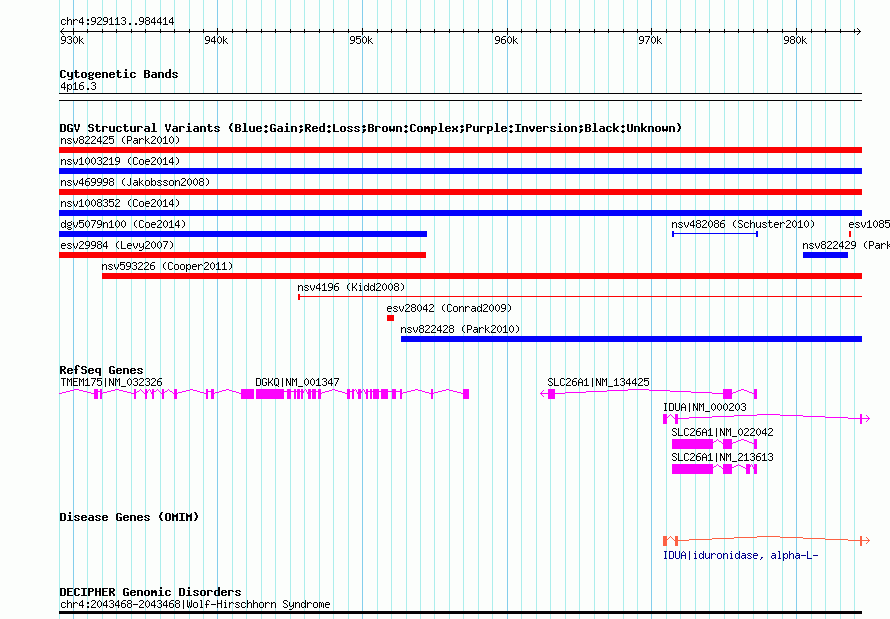Click the Cytogenetic Bands track title

point(119,74)
